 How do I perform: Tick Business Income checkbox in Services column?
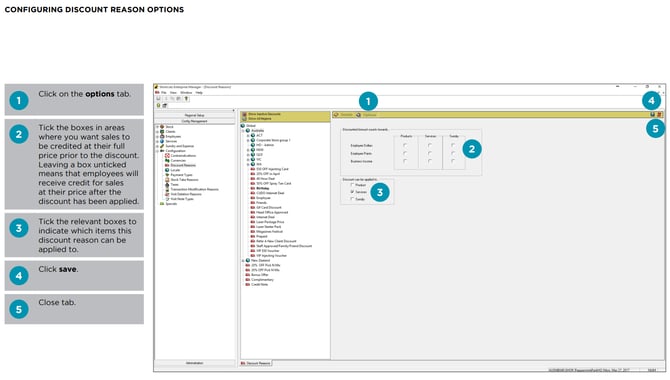point(430,161)
